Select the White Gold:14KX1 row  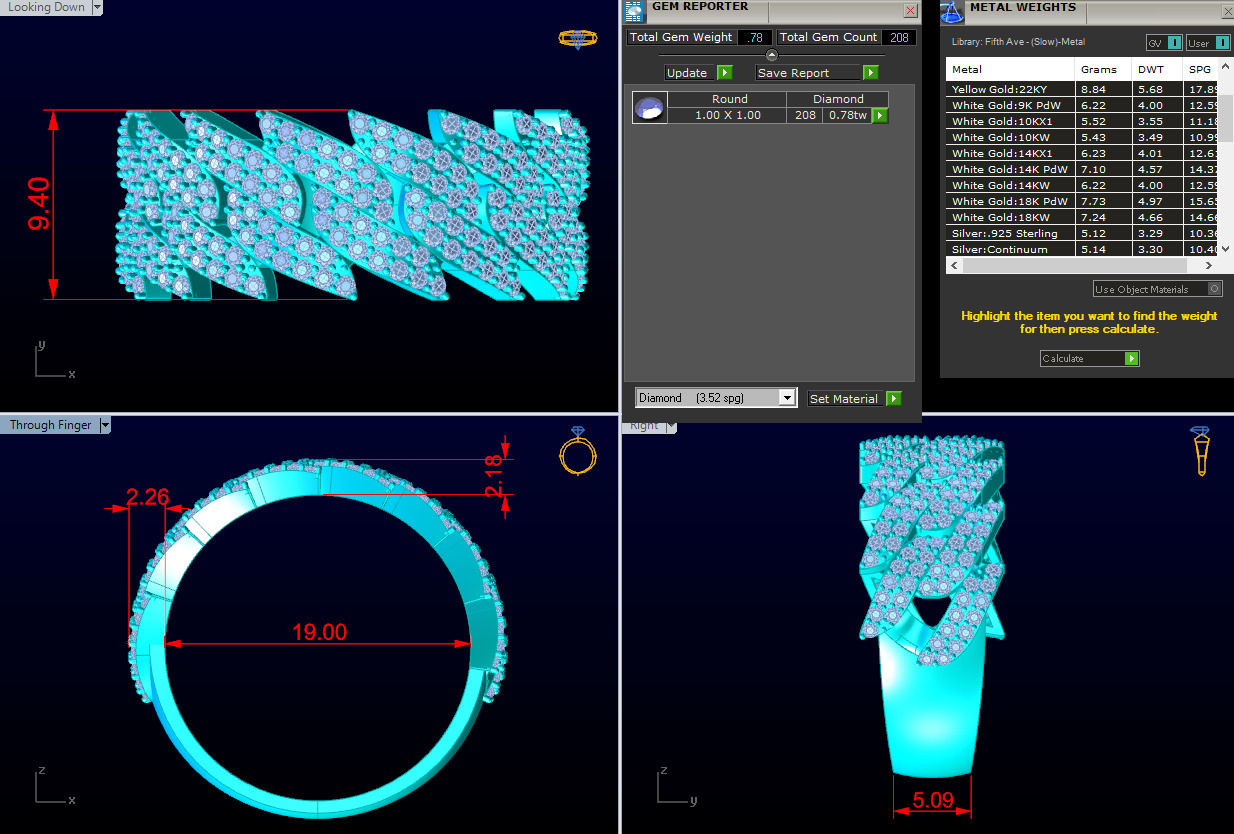[x=1082, y=153]
